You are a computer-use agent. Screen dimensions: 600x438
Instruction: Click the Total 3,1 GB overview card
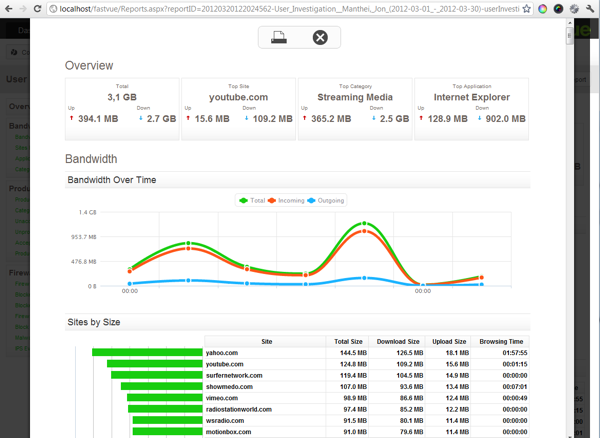click(122, 109)
